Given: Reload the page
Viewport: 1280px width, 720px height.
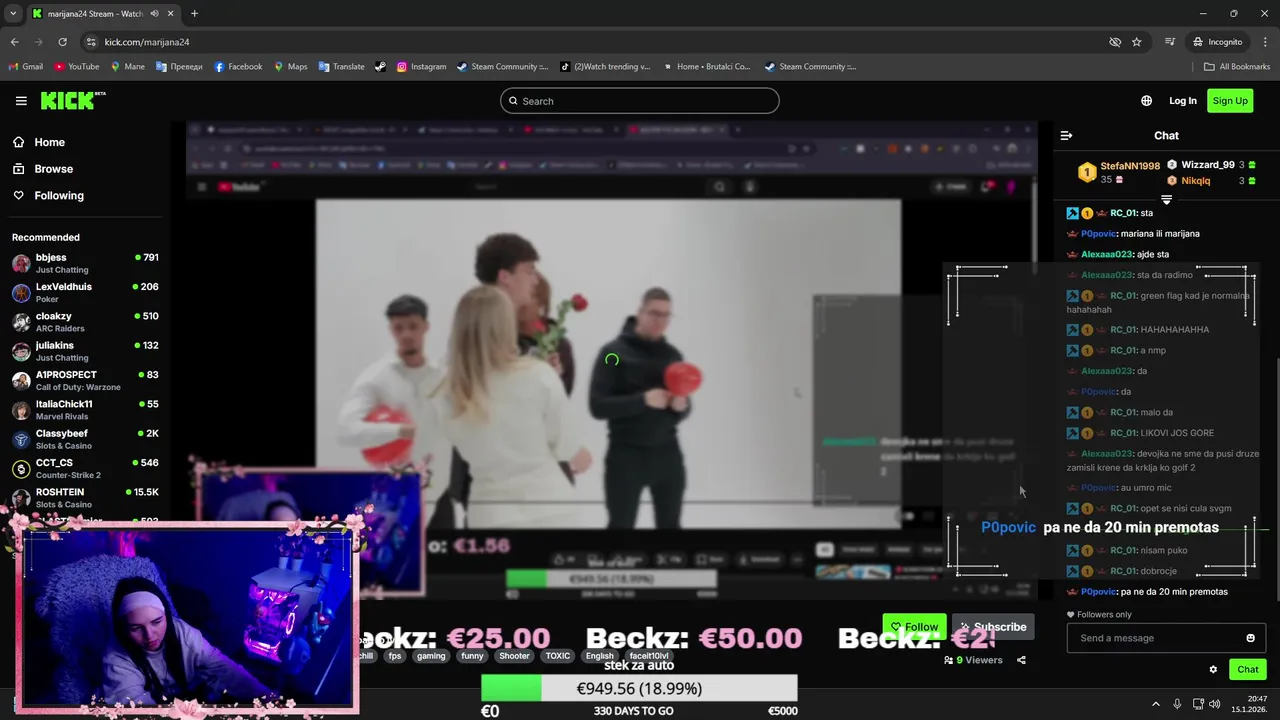Looking at the screenshot, I should click(x=62, y=42).
